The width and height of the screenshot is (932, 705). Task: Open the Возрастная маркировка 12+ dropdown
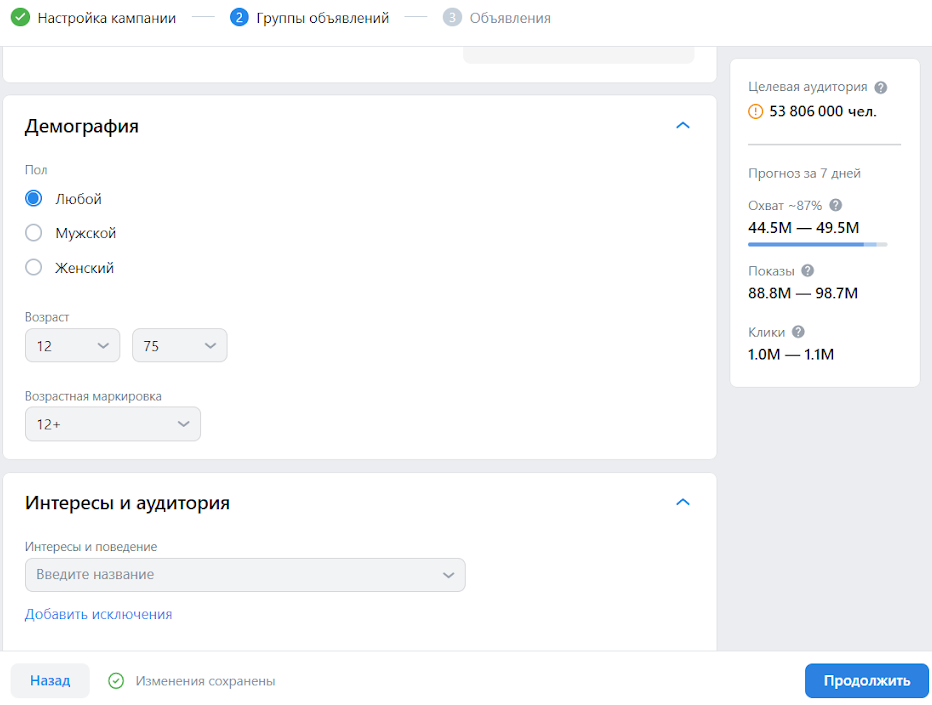point(113,424)
